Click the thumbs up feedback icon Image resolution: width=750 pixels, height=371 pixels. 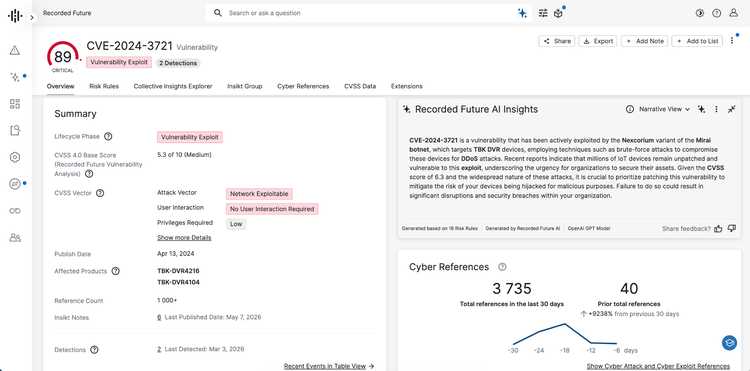tap(718, 229)
